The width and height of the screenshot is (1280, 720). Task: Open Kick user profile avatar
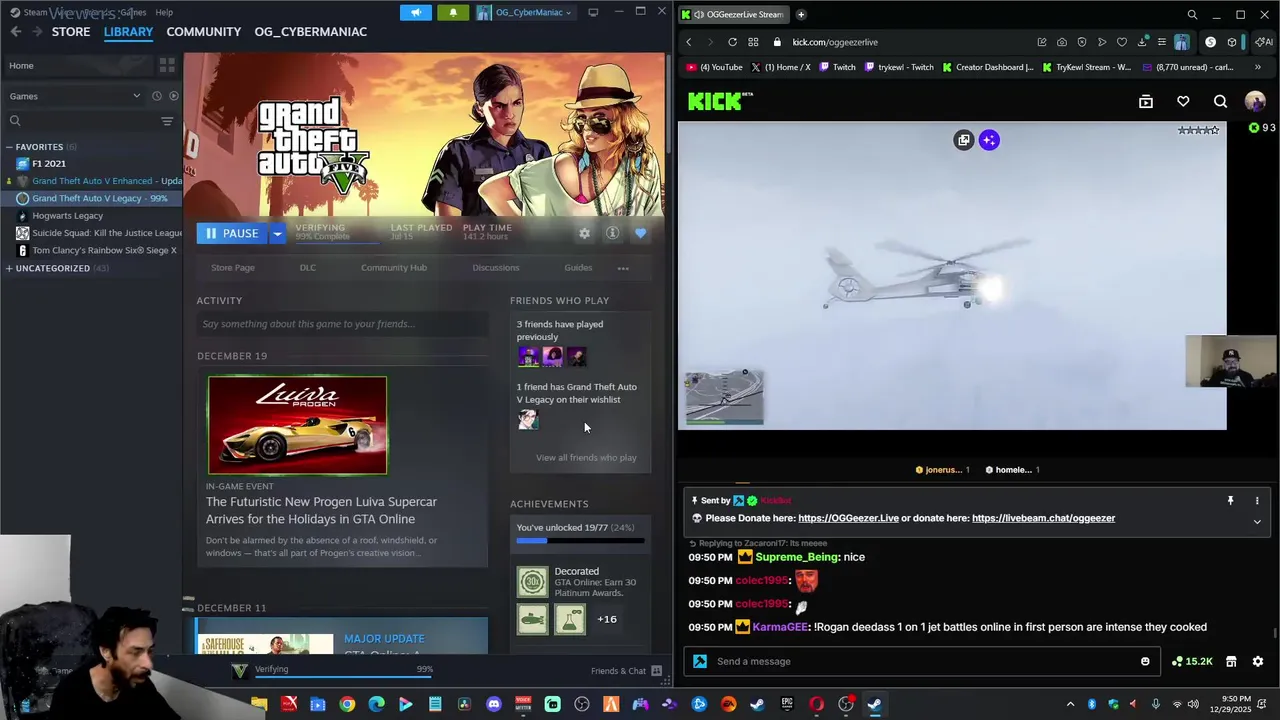tap(1255, 102)
